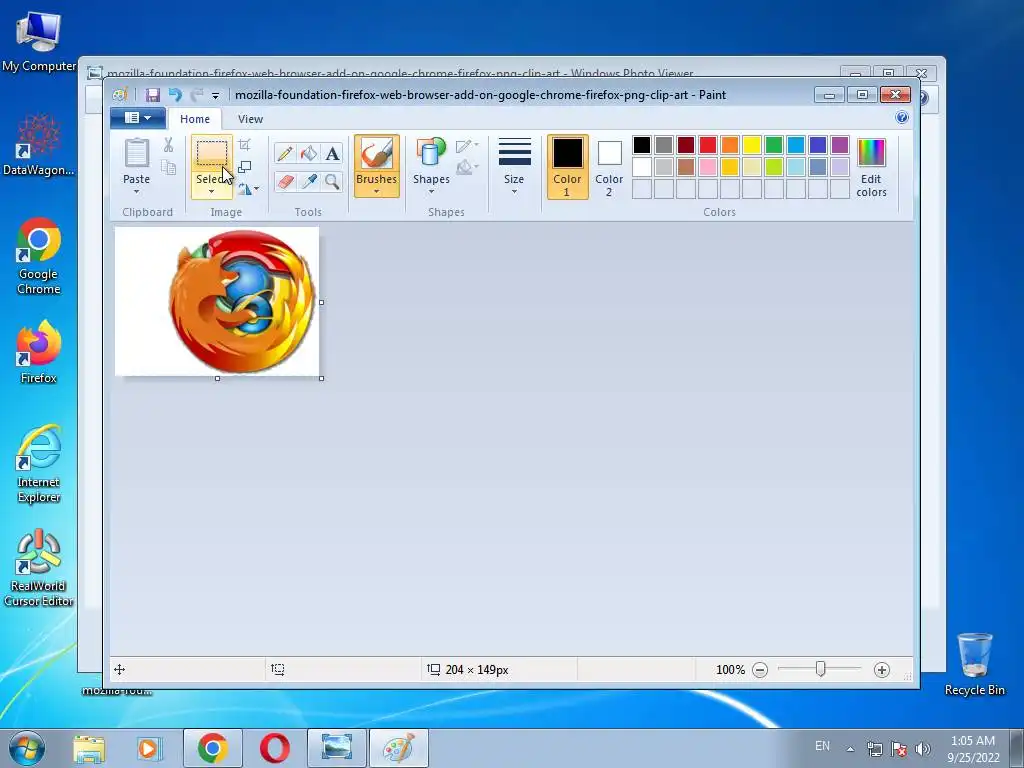Click the Copy icon in Clipboard group
Image resolution: width=1024 pixels, height=768 pixels.
pos(168,167)
